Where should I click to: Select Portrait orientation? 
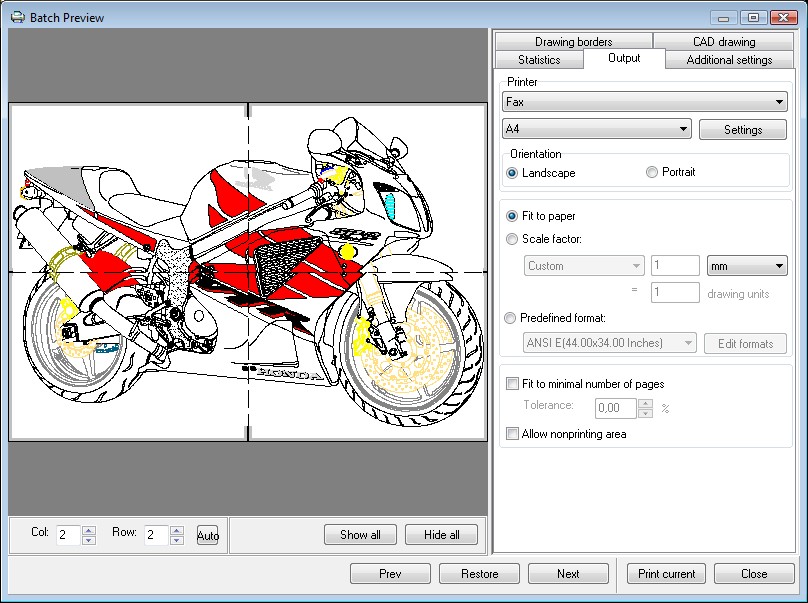[653, 173]
